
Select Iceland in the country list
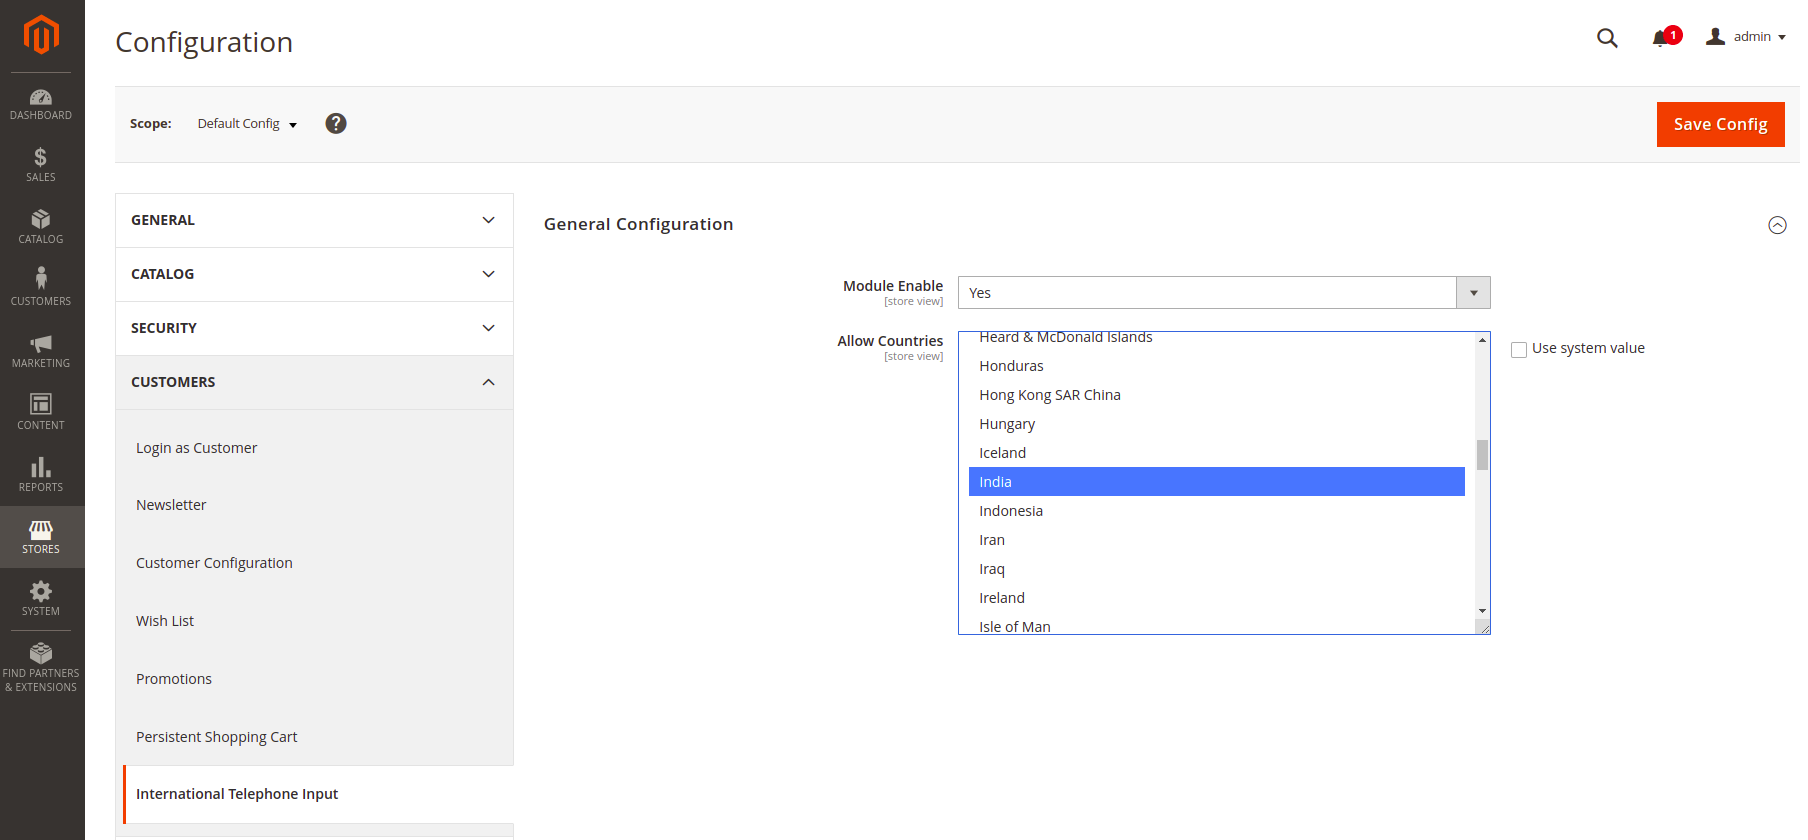[x=1217, y=453]
